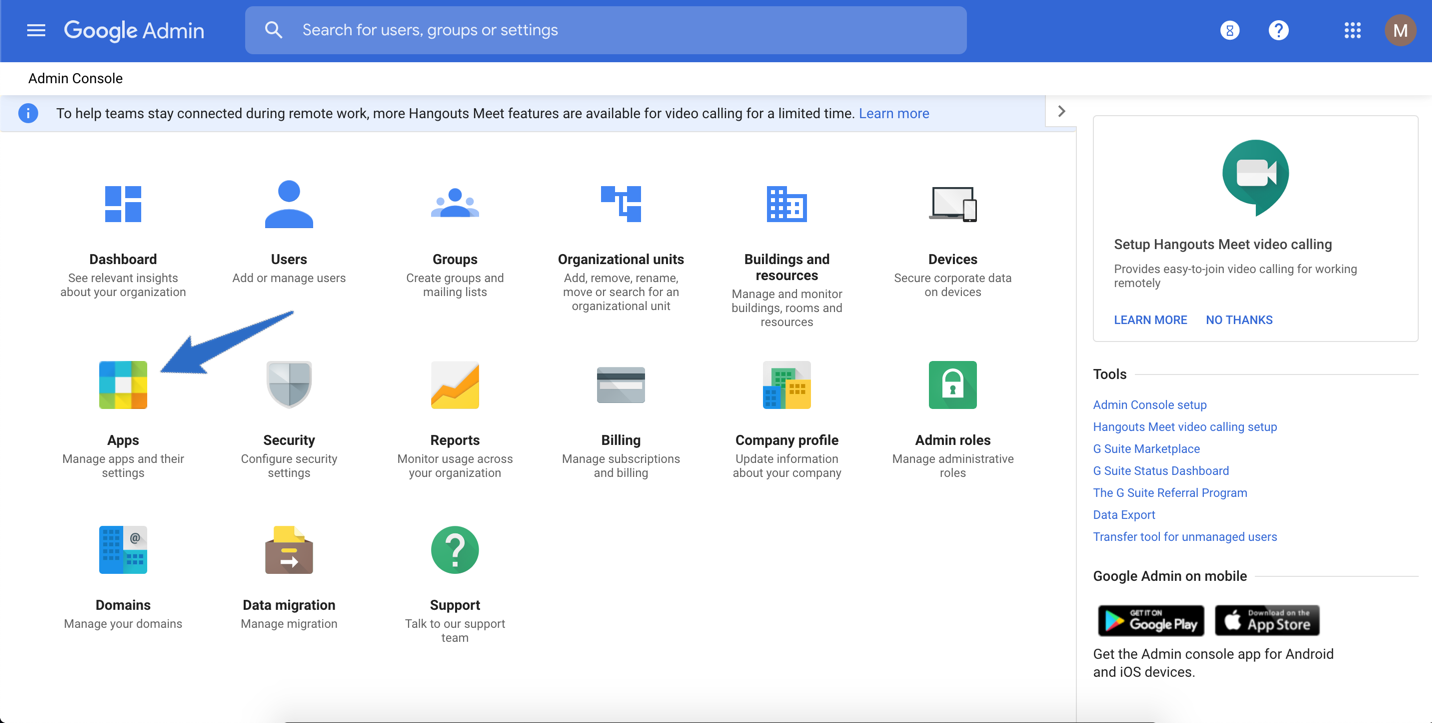
Task: Follow the Learn more link in banner
Action: click(894, 113)
